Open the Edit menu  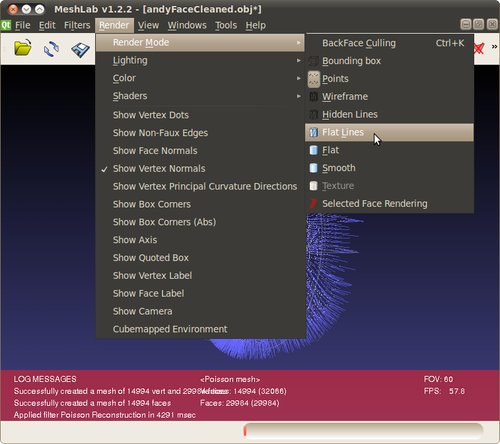pos(47,25)
